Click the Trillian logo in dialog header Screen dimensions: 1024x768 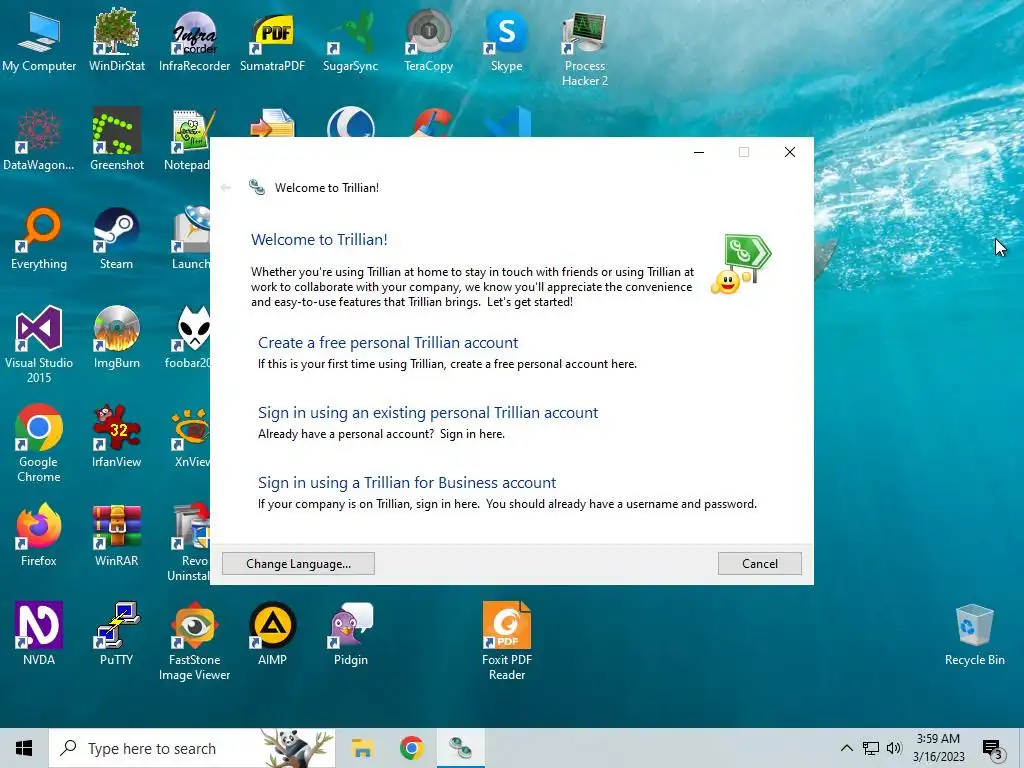point(257,187)
